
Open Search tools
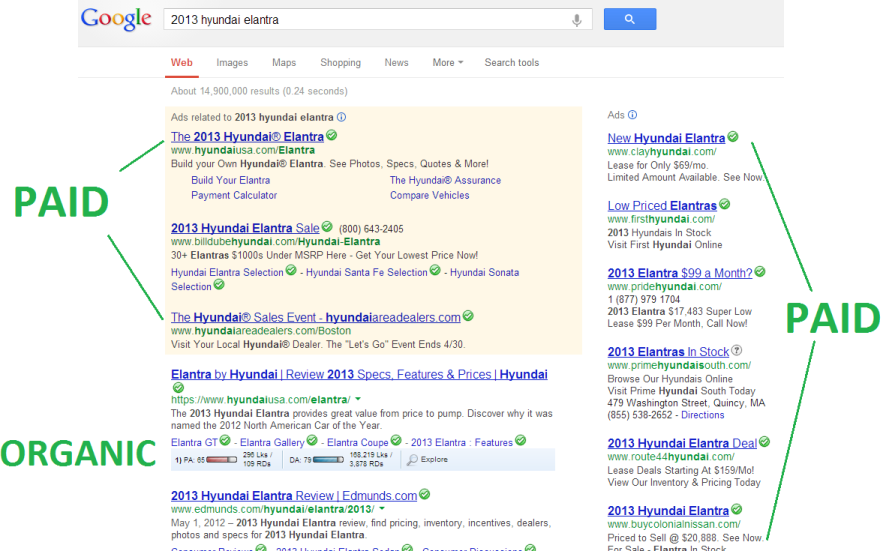511,63
